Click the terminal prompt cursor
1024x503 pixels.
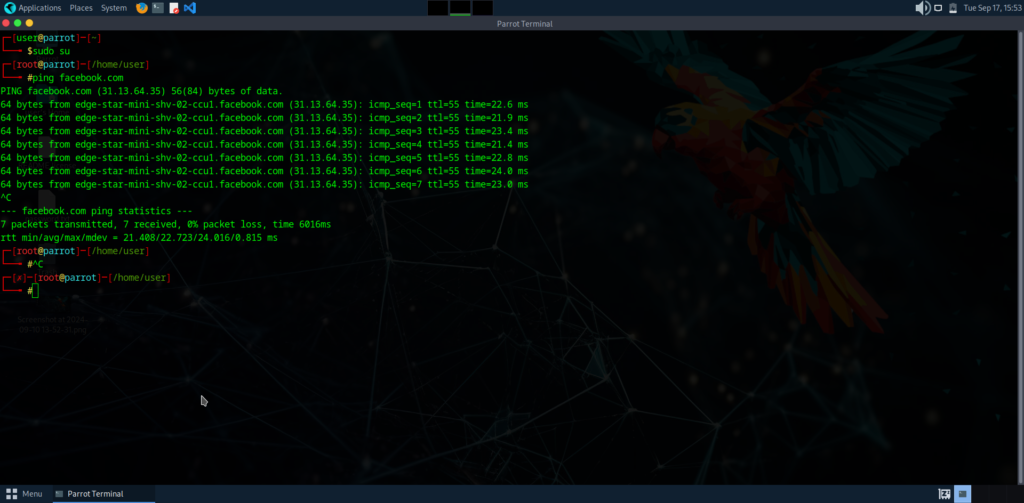tap(35, 291)
